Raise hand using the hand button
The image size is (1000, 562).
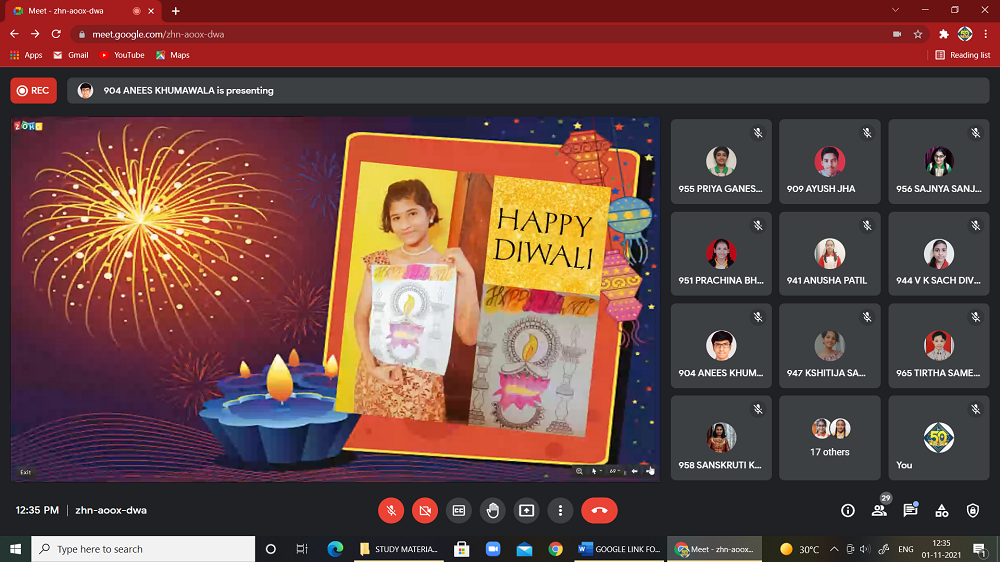click(x=493, y=510)
